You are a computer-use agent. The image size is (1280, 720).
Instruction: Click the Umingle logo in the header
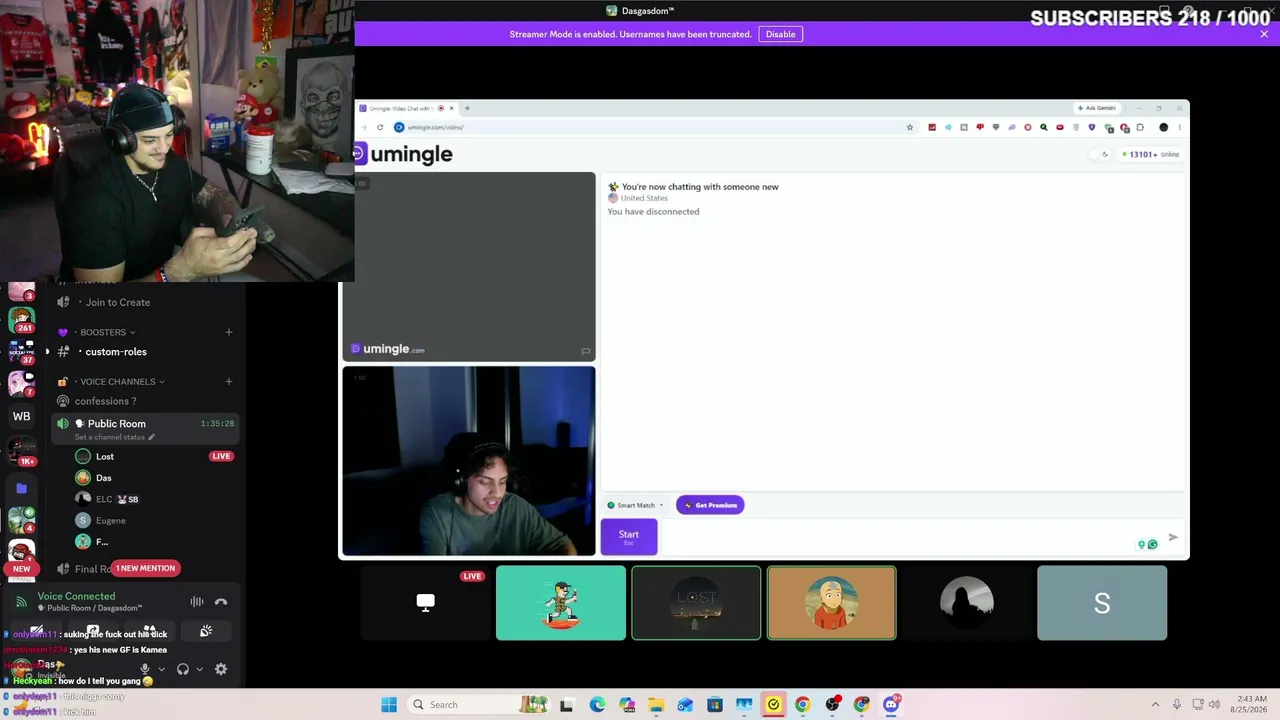pos(402,154)
